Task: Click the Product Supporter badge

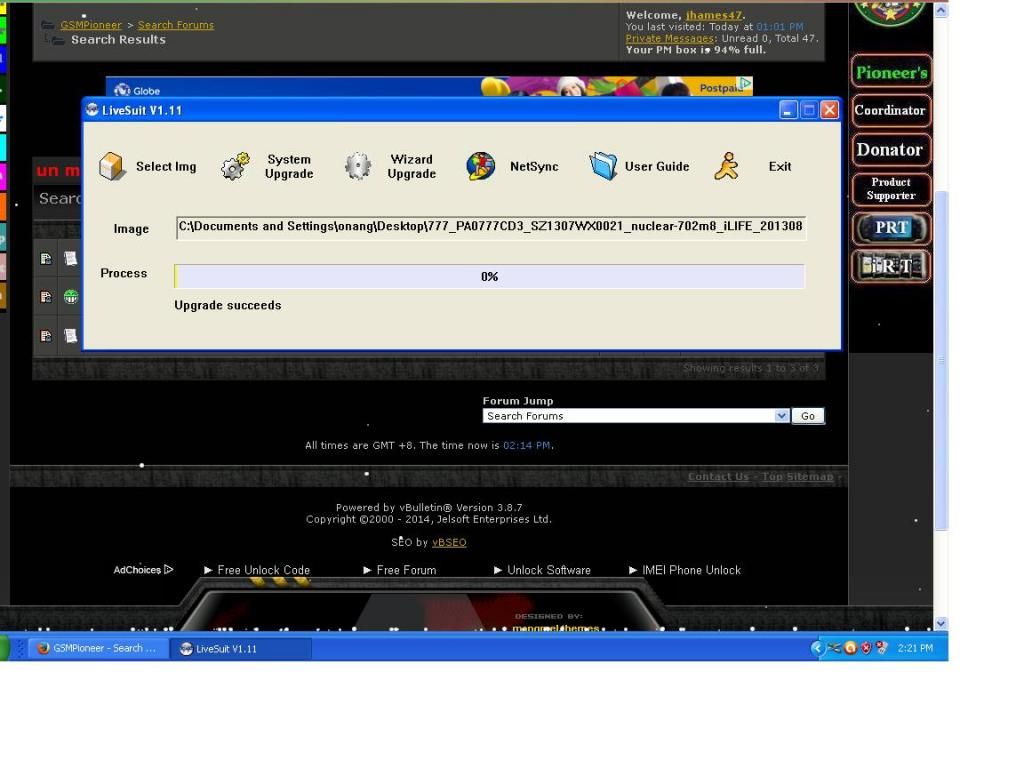Action: click(891, 189)
